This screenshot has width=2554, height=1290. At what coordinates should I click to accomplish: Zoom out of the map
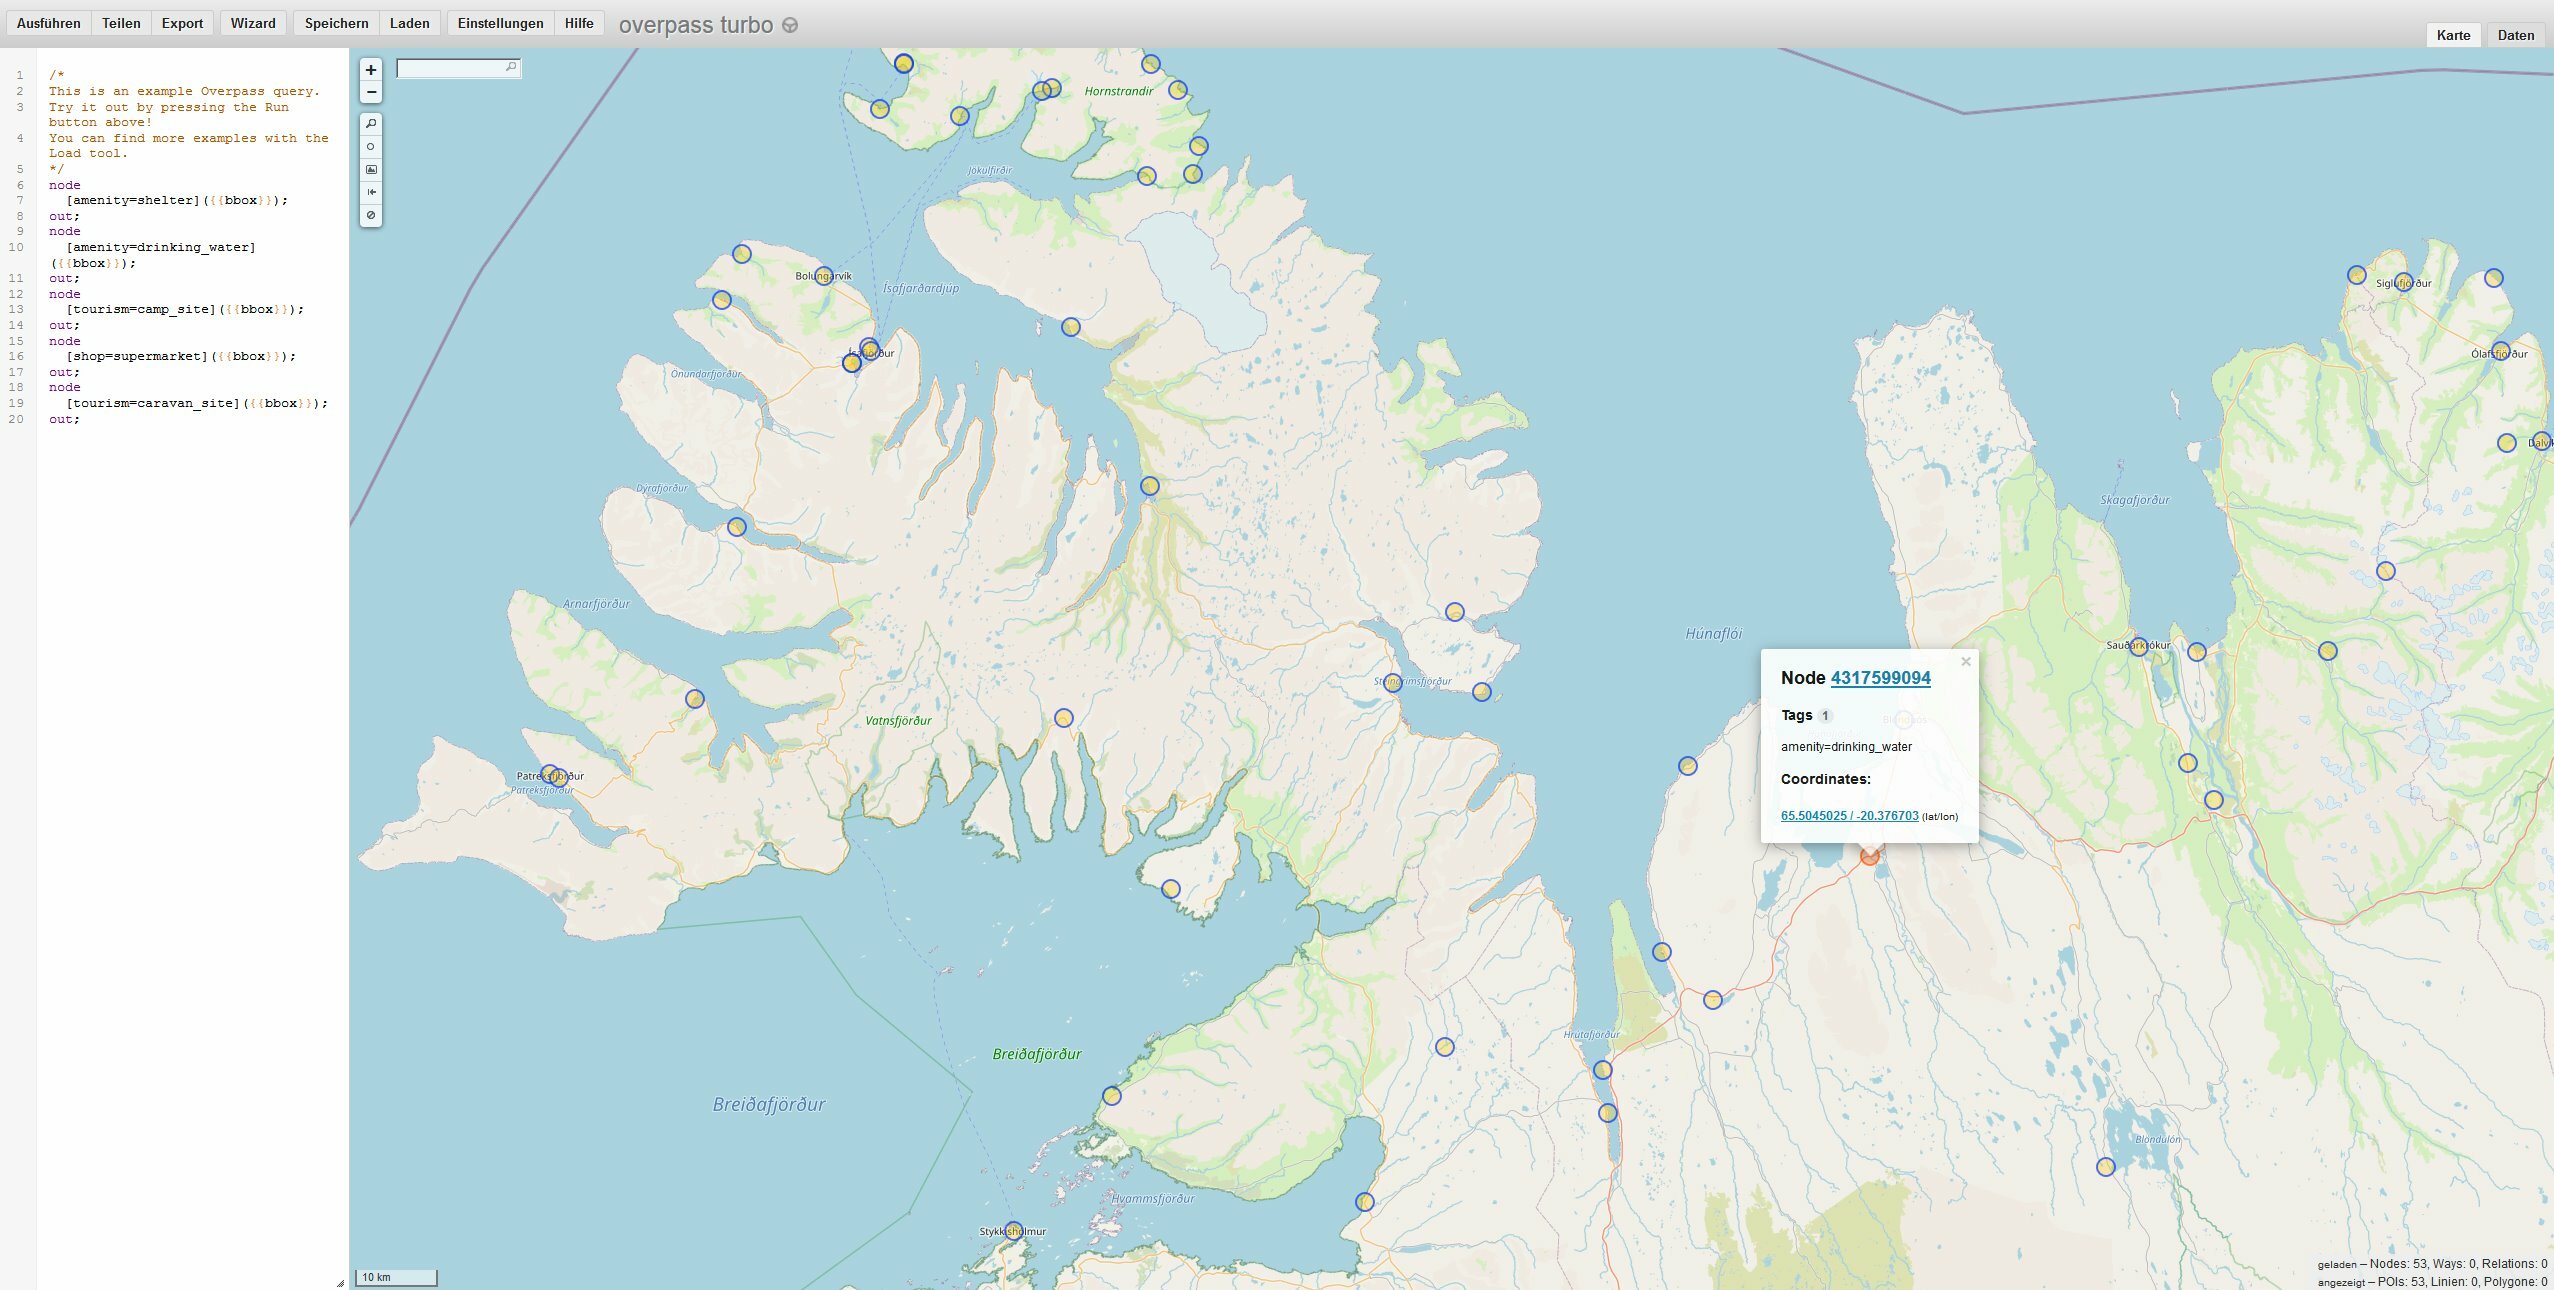(x=371, y=93)
